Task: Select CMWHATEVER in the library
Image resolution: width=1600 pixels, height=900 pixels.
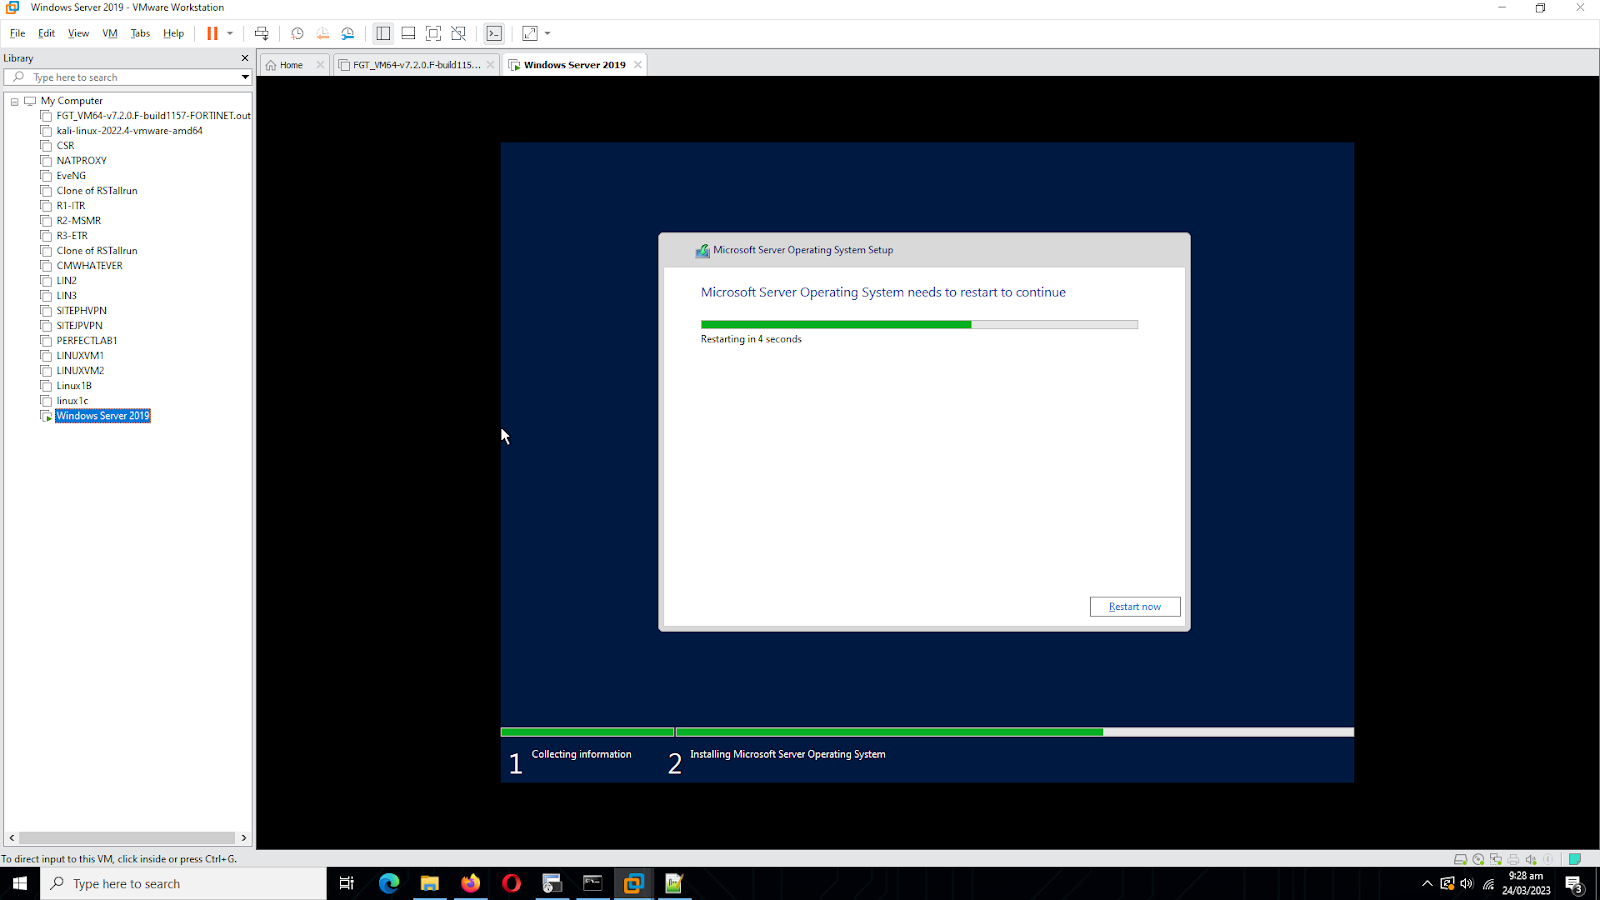Action: 89,266
